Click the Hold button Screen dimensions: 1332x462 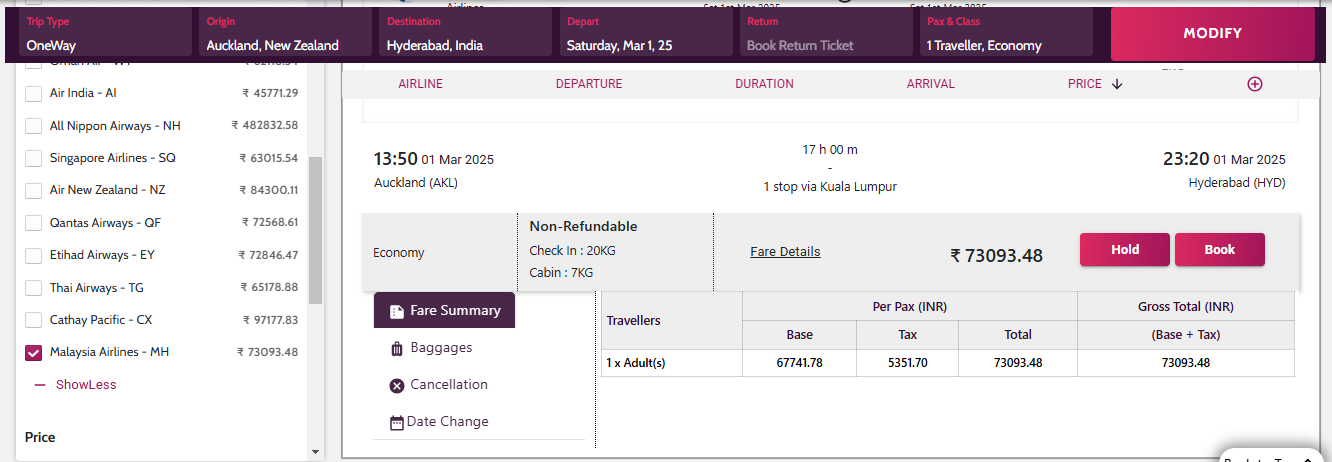point(1124,250)
